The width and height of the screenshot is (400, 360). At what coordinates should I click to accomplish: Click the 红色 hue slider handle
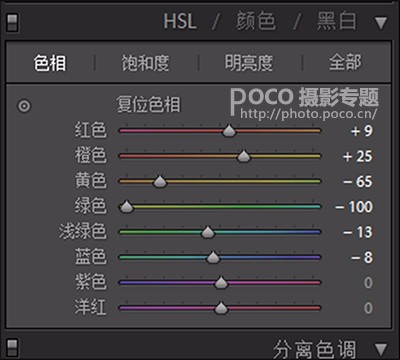point(229,131)
